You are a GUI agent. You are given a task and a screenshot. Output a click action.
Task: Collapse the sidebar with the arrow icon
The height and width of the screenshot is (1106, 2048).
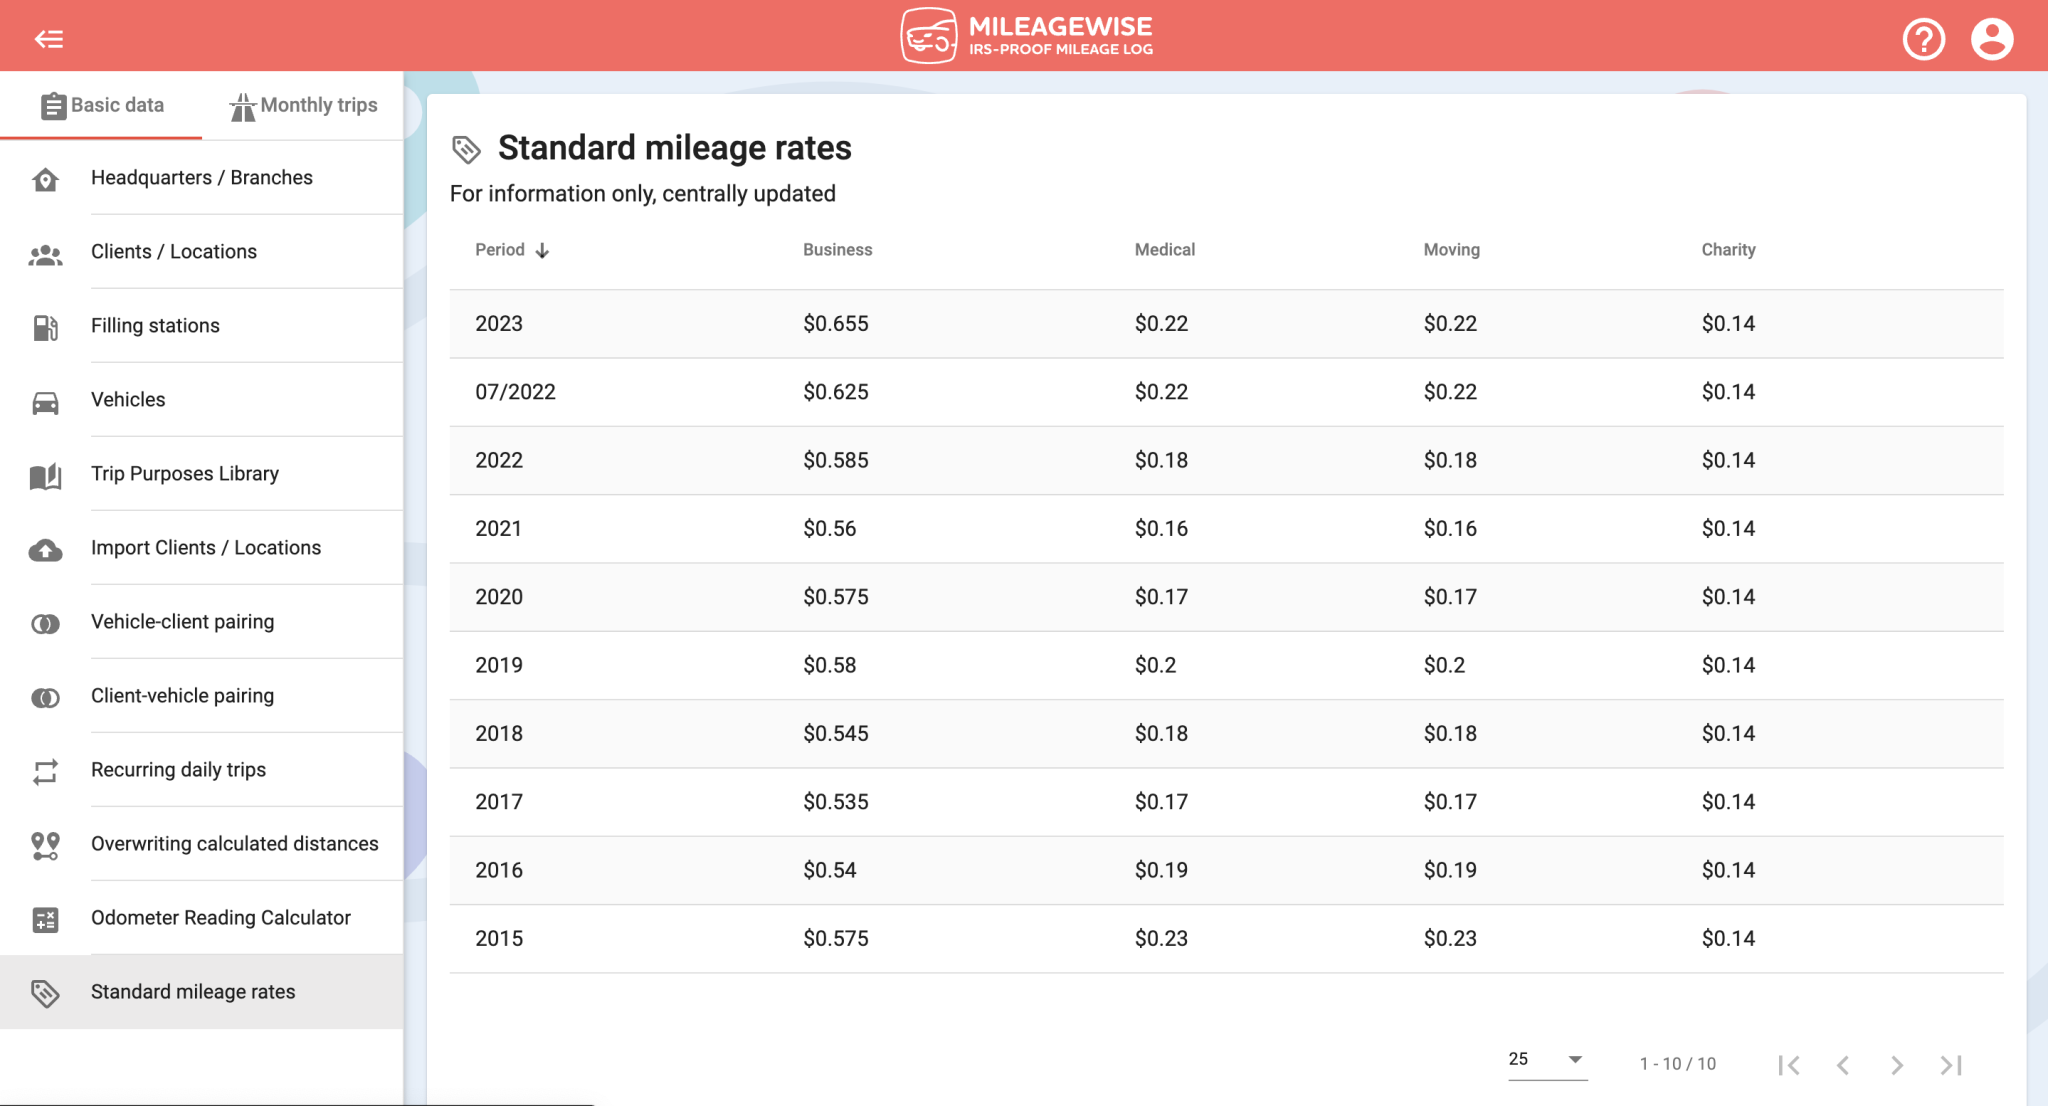coord(49,38)
